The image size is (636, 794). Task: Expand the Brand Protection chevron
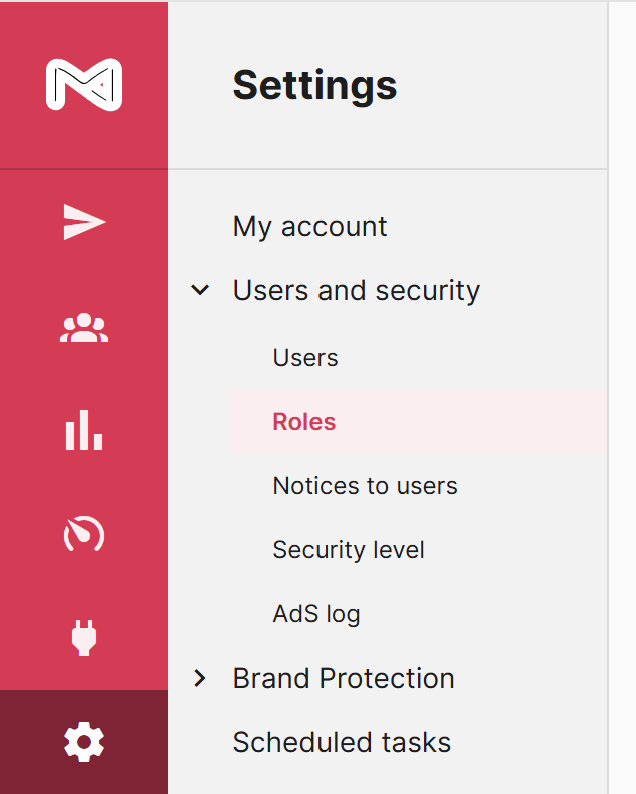tap(201, 678)
